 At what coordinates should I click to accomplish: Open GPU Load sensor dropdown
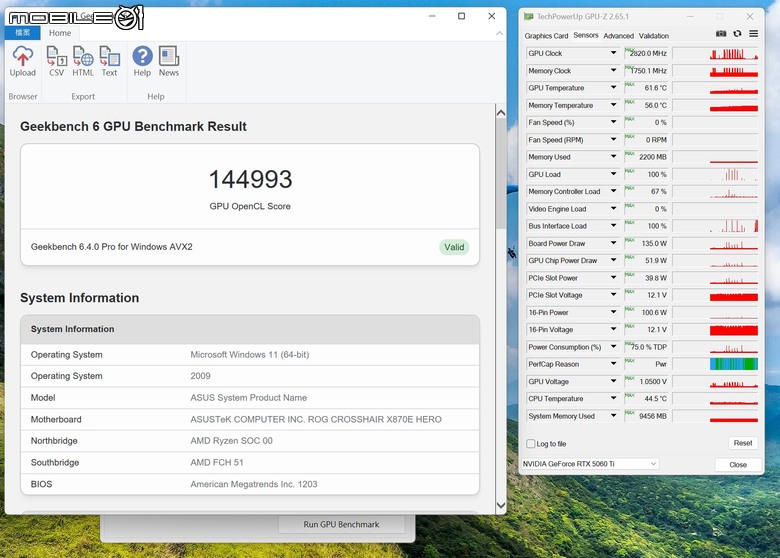click(613, 174)
